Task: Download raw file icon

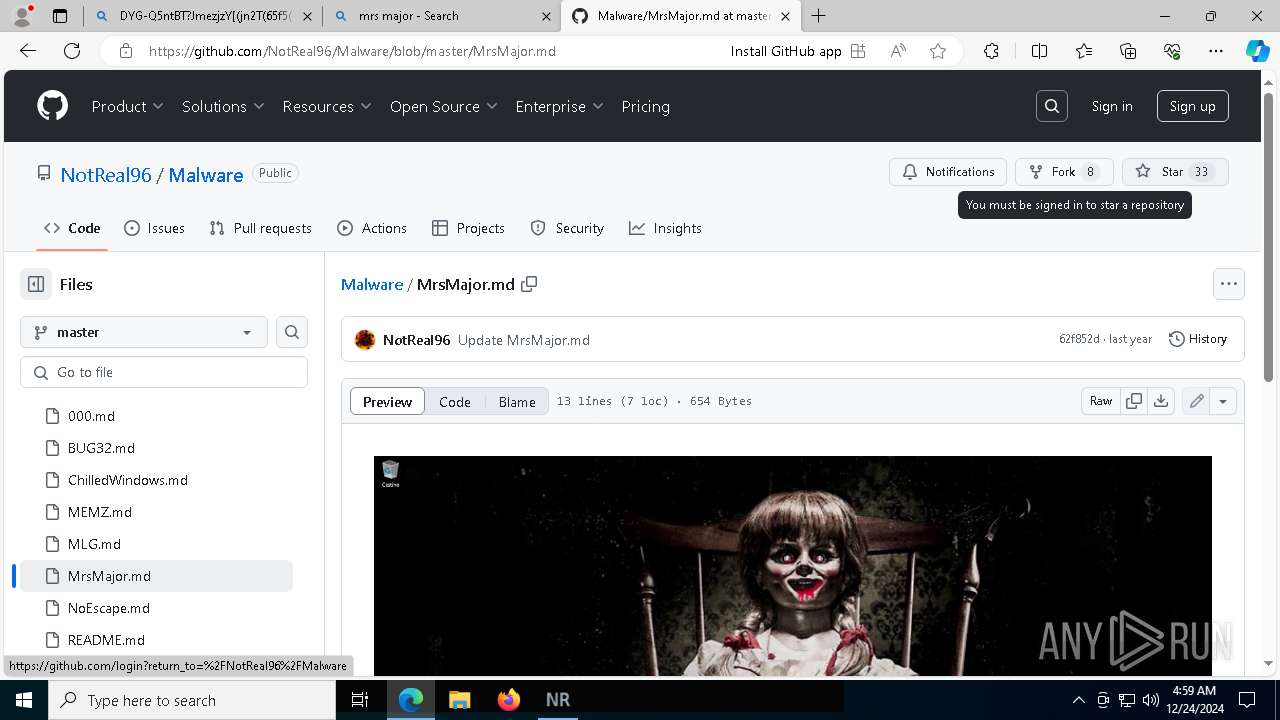Action: pos(1160,401)
